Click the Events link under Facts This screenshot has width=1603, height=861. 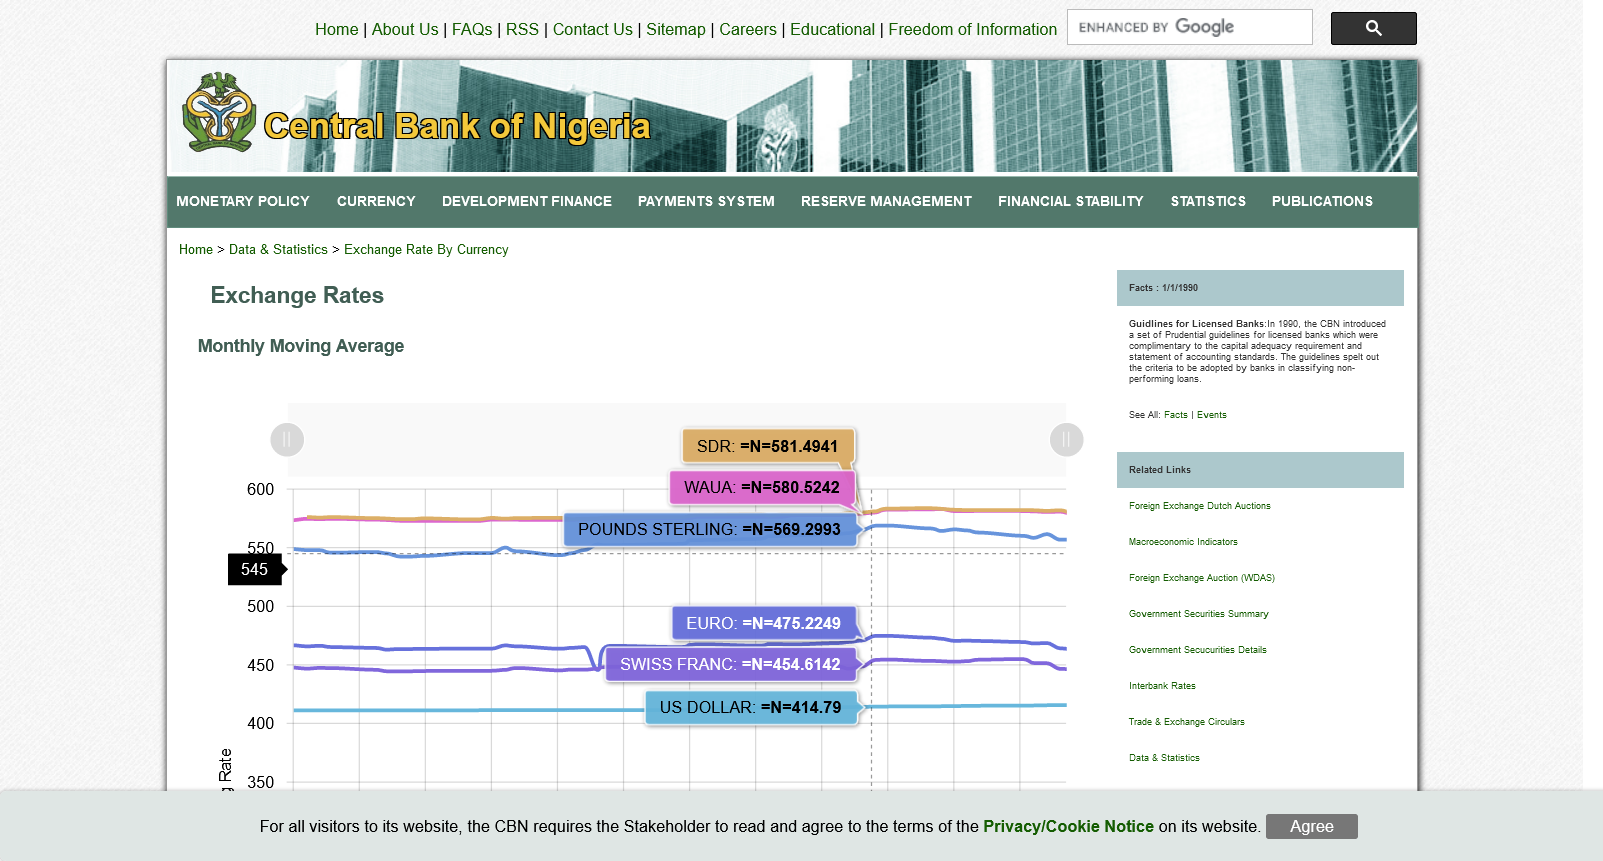tap(1211, 415)
